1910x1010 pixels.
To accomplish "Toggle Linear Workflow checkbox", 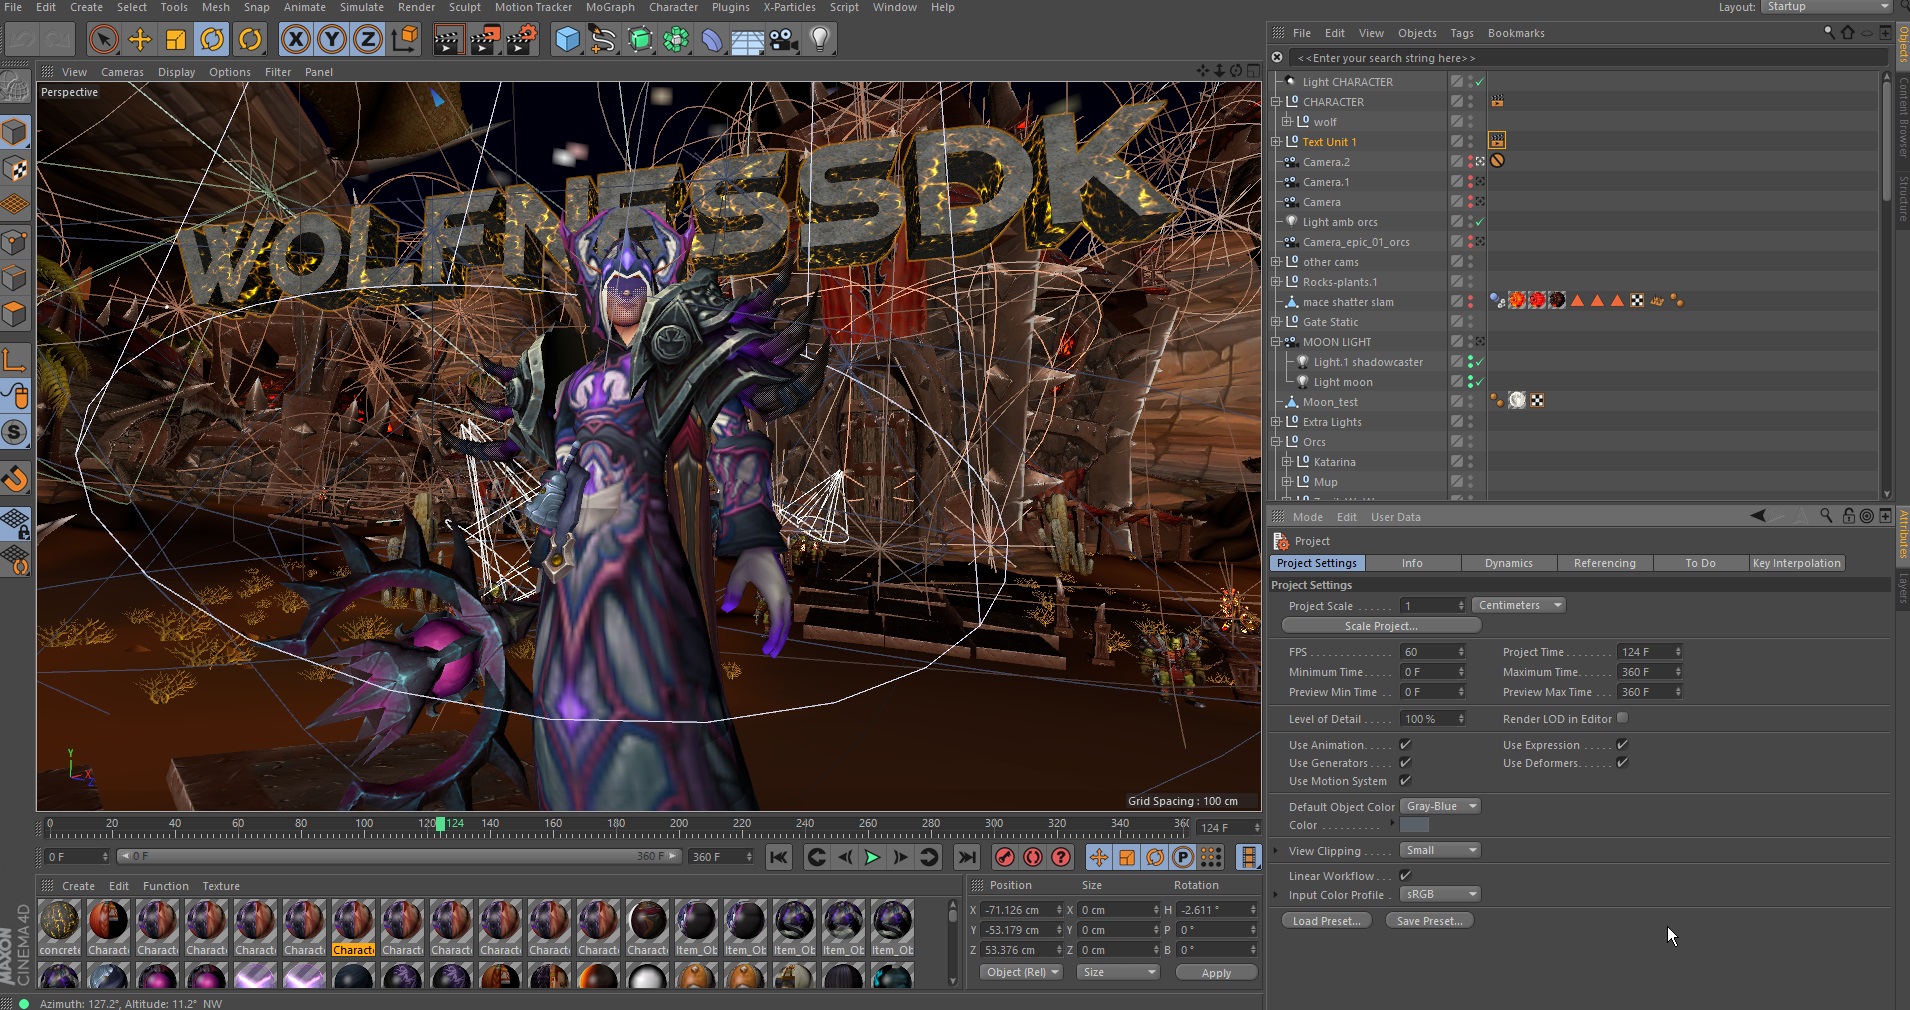I will point(1405,876).
